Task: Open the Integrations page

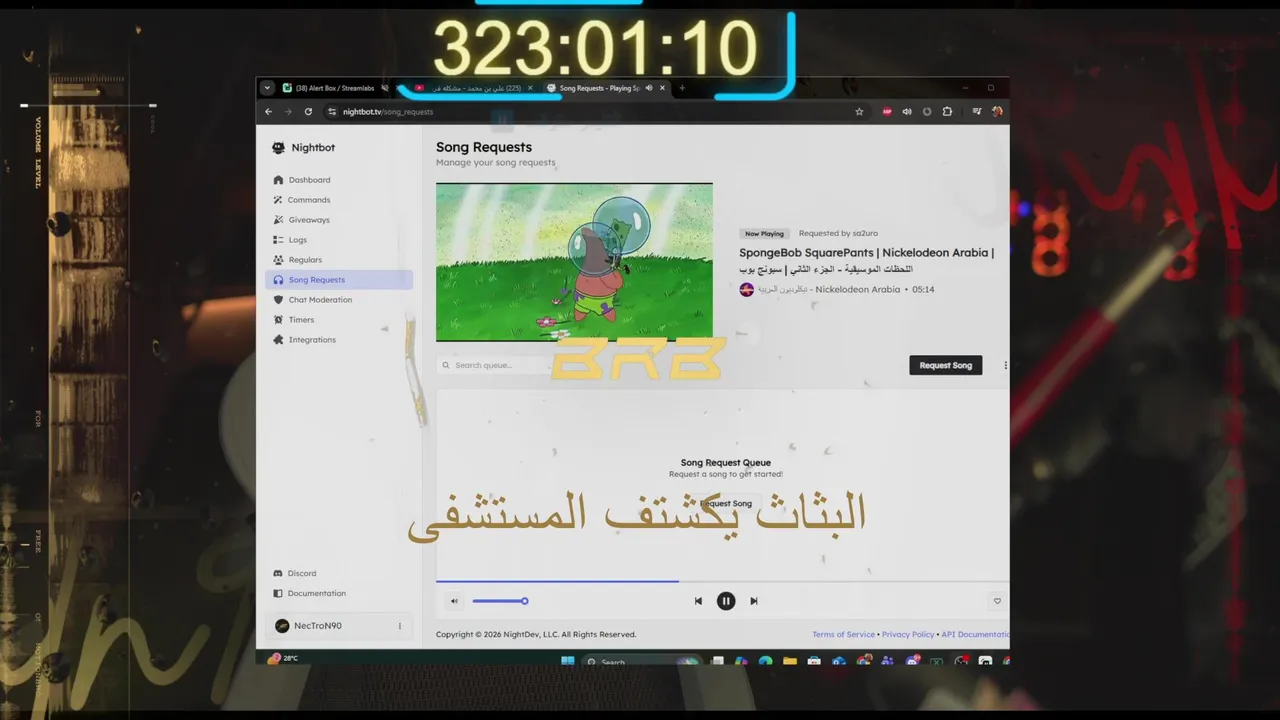Action: [312, 340]
